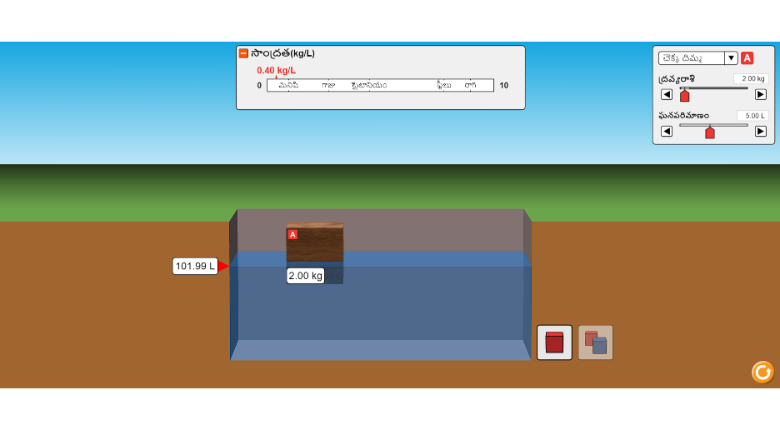The image size is (780, 430).
Task: Click the 5.00 L volume value field
Action: [x=752, y=116]
